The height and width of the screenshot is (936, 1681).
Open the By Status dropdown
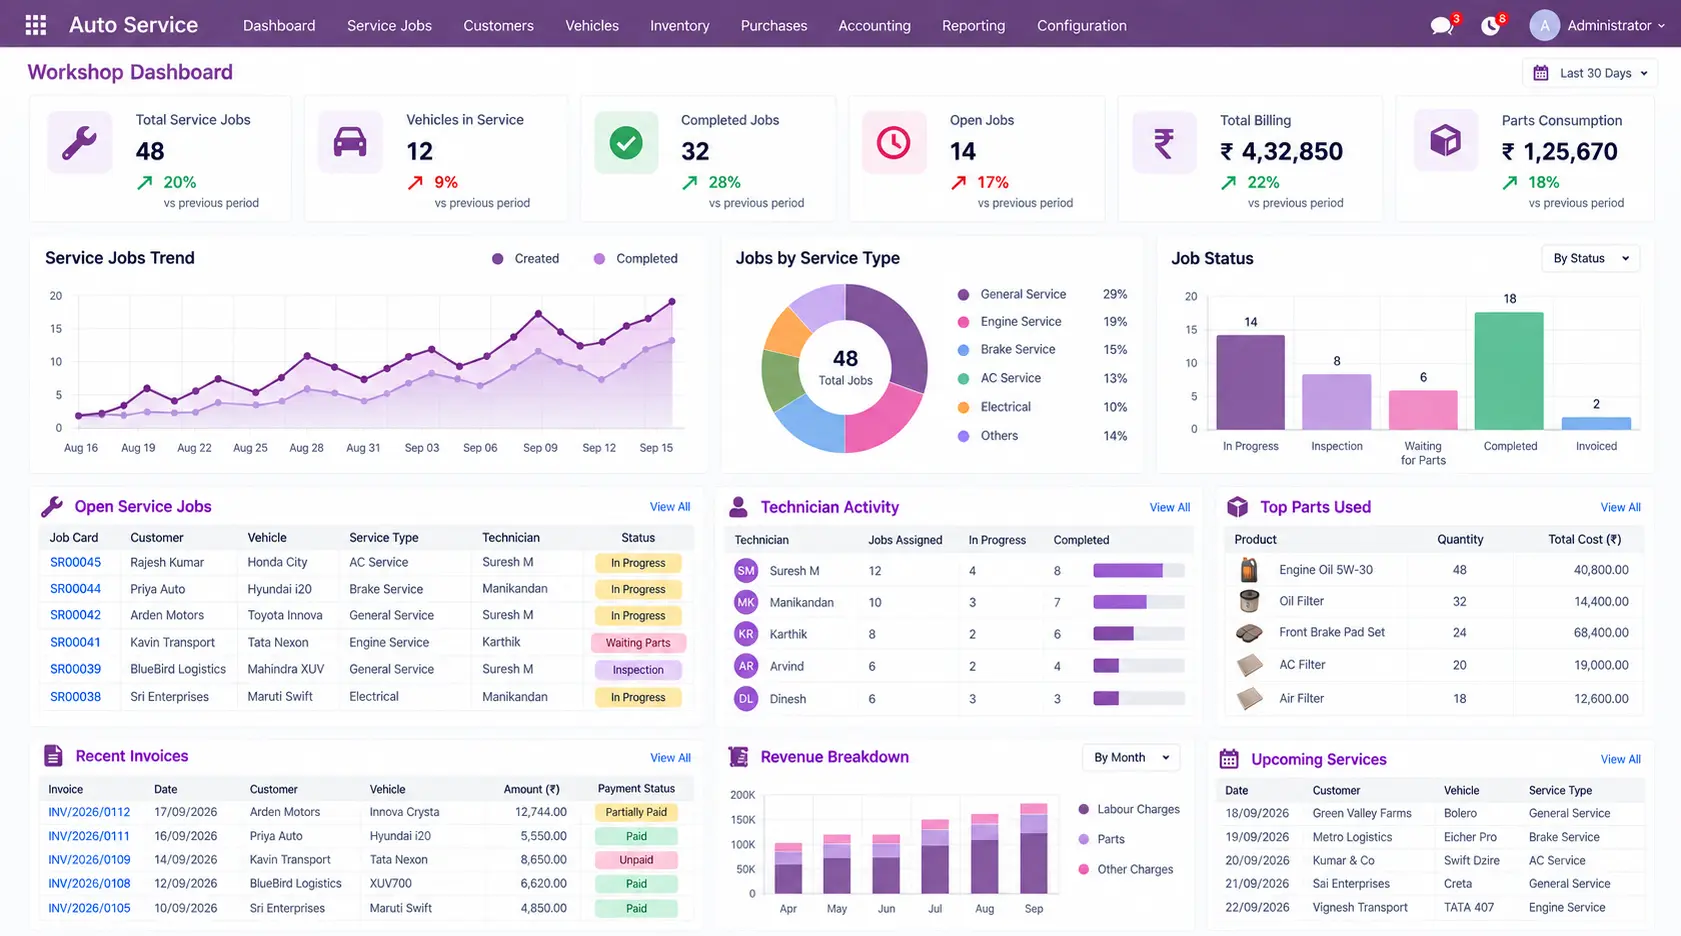tap(1590, 259)
